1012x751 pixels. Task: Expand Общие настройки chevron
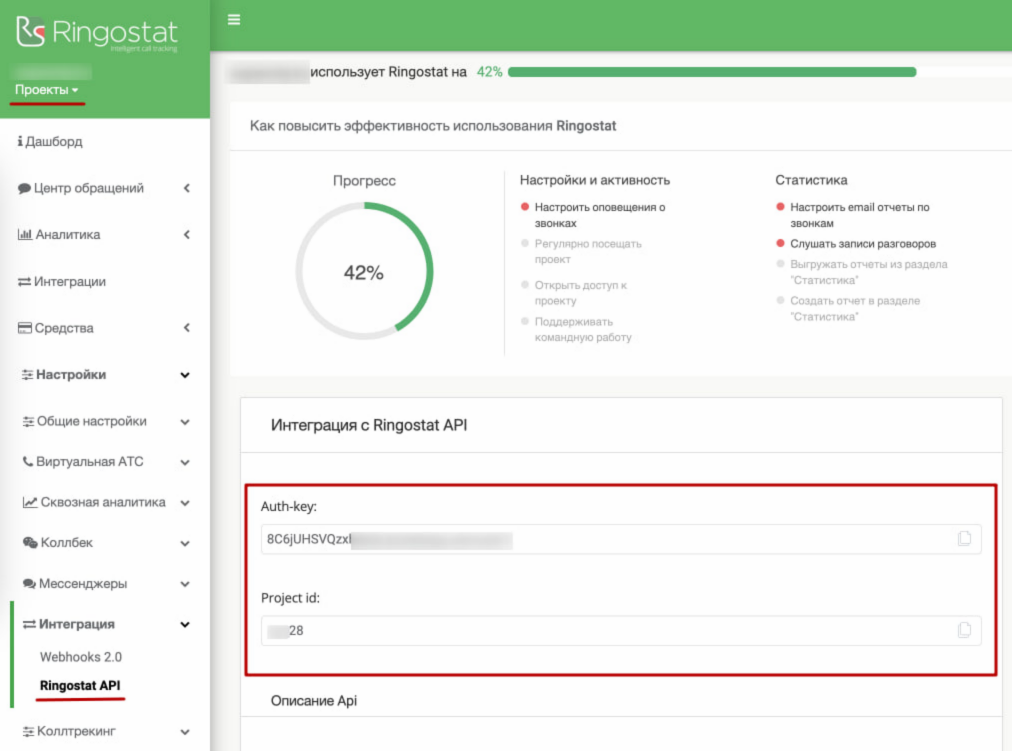[185, 423]
